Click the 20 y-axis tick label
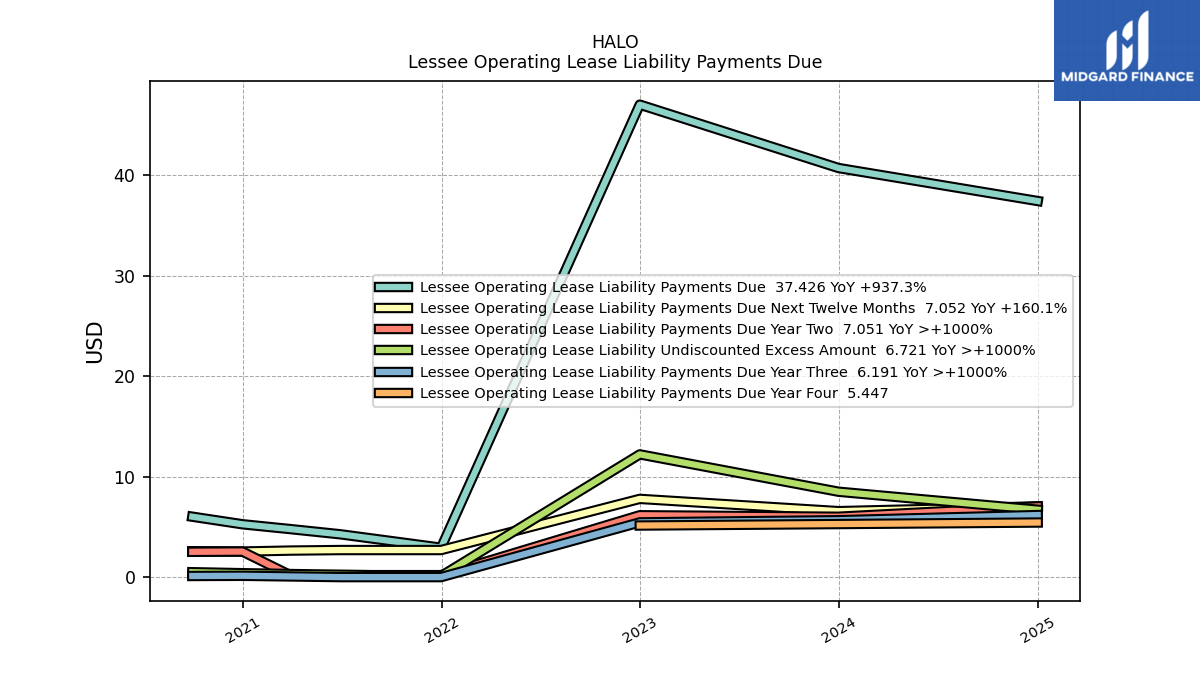Viewport: 1200px width, 675px height. coord(125,377)
